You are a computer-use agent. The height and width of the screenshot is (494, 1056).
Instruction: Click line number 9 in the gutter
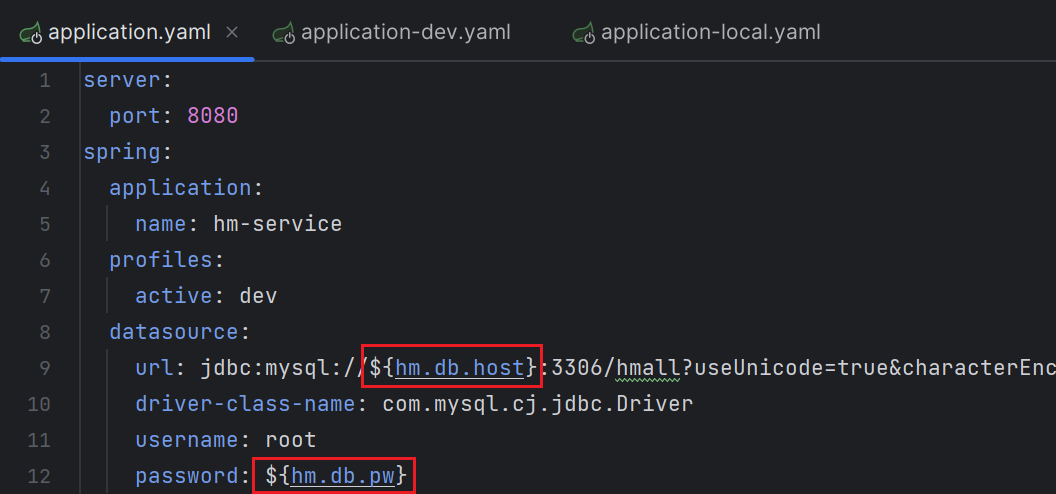[45, 368]
